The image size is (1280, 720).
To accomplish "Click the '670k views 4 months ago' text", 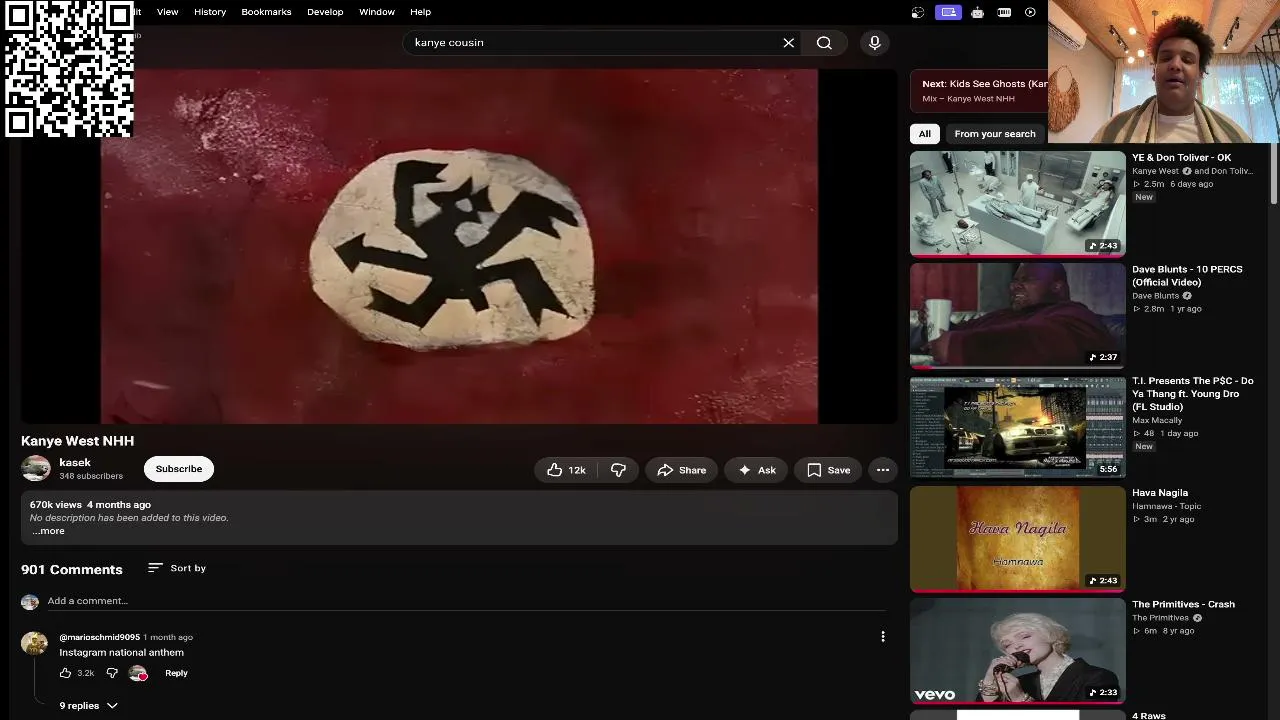I will 90,505.
